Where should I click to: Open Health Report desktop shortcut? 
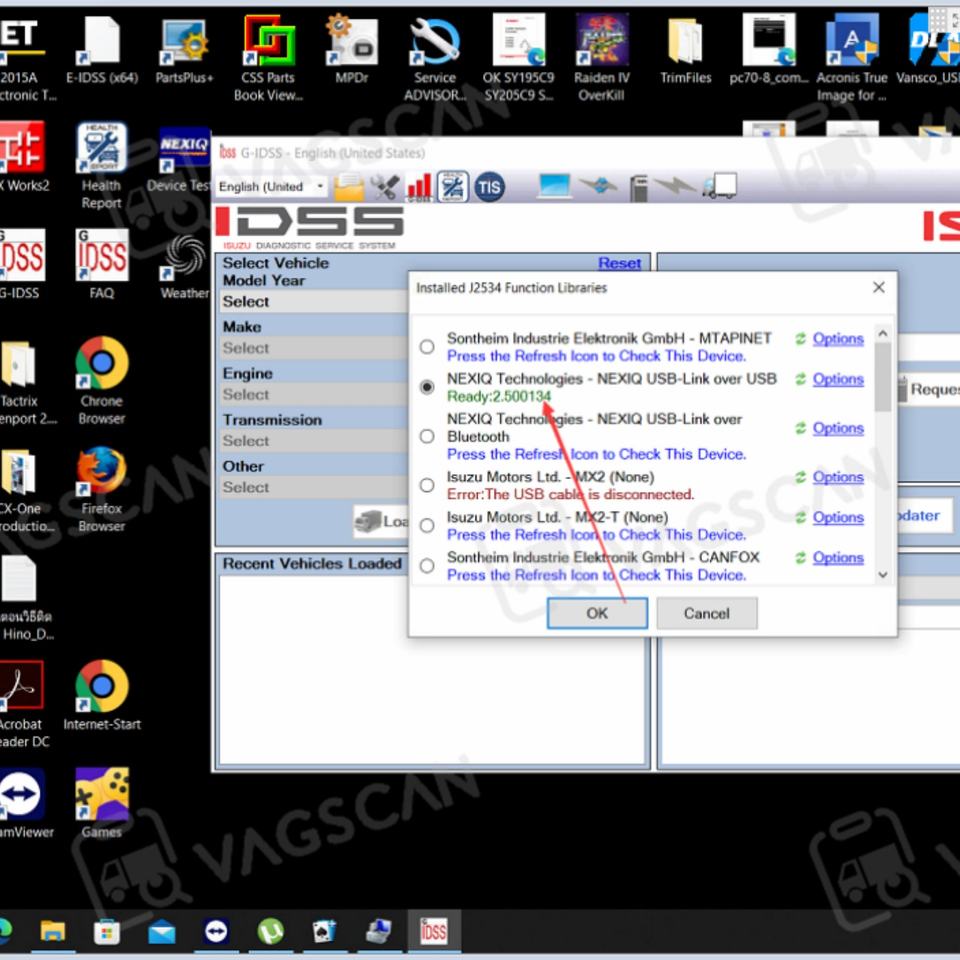[x=102, y=166]
